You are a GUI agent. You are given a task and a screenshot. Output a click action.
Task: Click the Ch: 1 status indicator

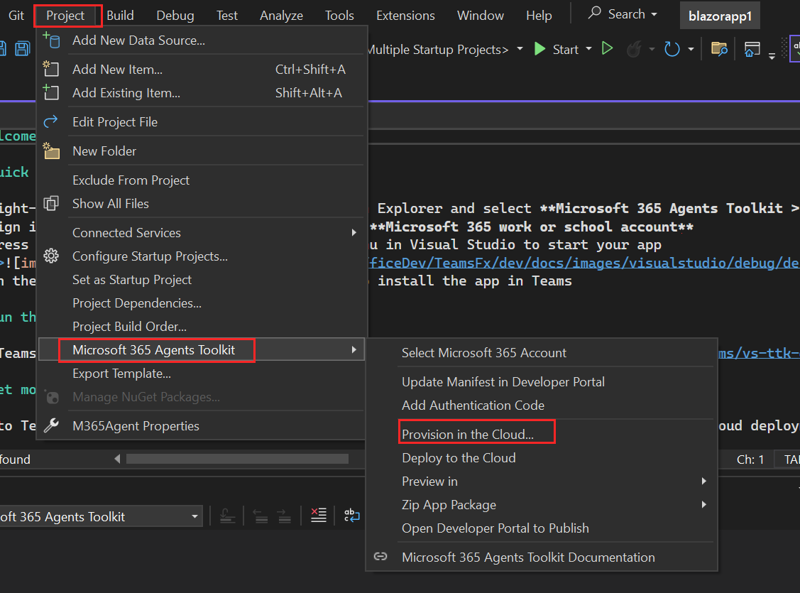[x=751, y=460]
